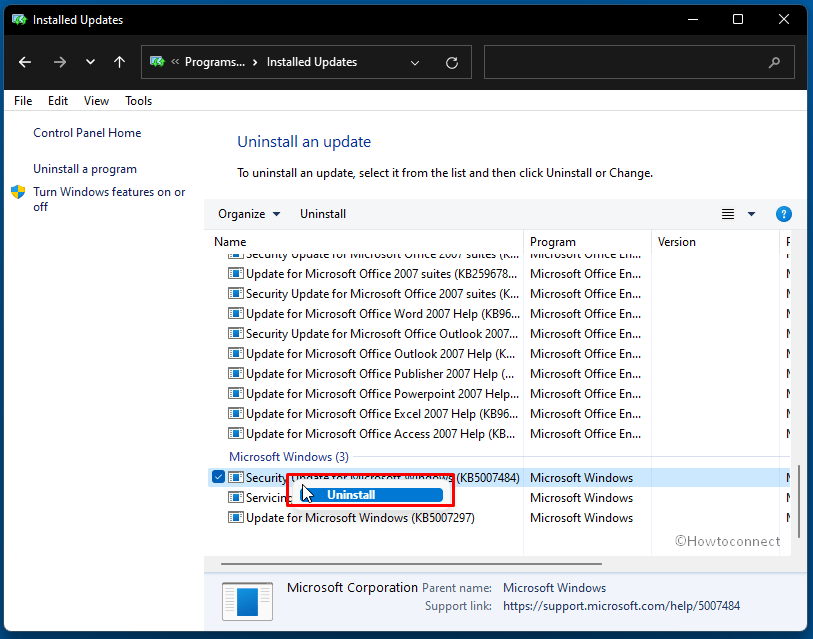Image resolution: width=813 pixels, height=639 pixels.
Task: Click the icon of Office Powerpoint 2007 Help update
Action: [x=236, y=394]
